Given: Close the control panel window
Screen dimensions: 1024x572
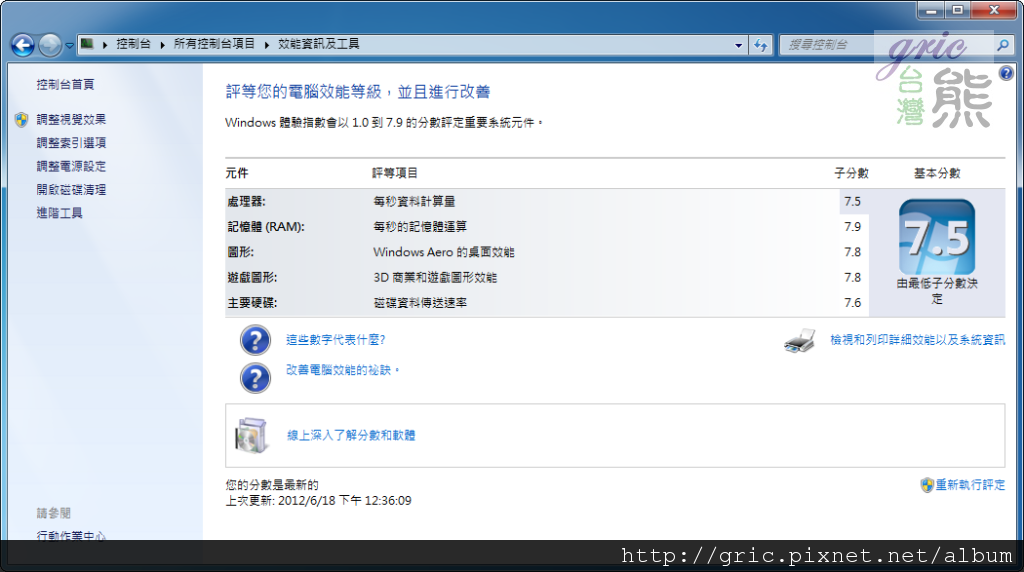Looking at the screenshot, I should 994,10.
